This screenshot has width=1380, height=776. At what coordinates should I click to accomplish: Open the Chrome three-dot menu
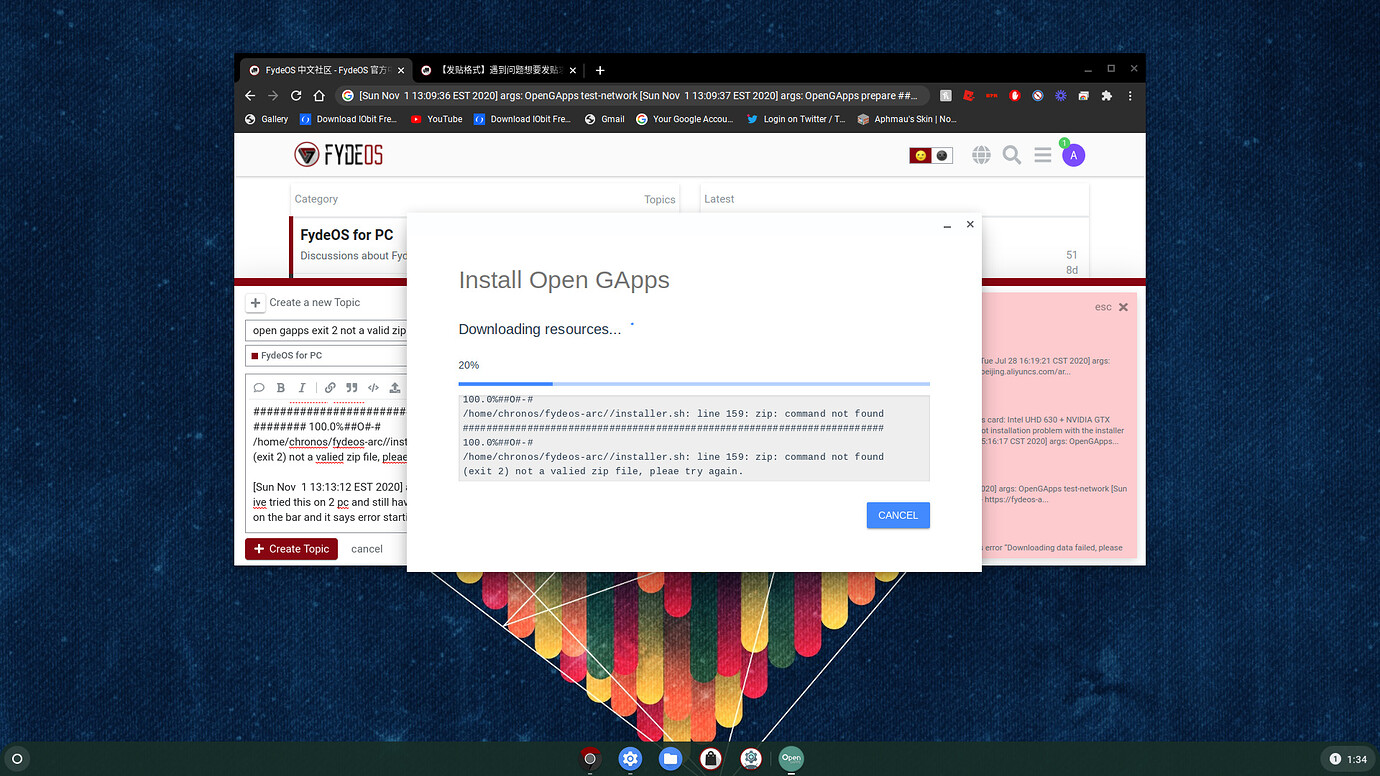click(x=1131, y=96)
